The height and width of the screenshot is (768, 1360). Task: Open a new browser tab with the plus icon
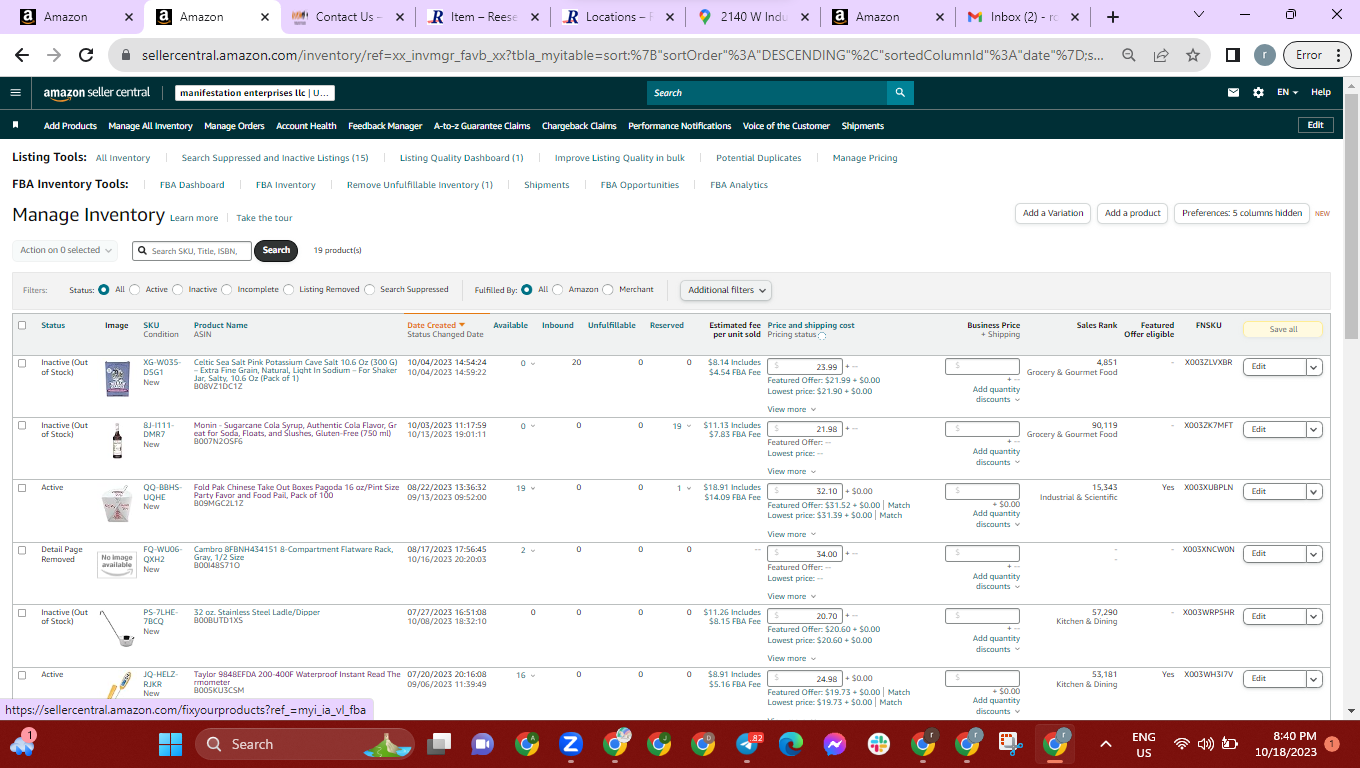[1113, 17]
